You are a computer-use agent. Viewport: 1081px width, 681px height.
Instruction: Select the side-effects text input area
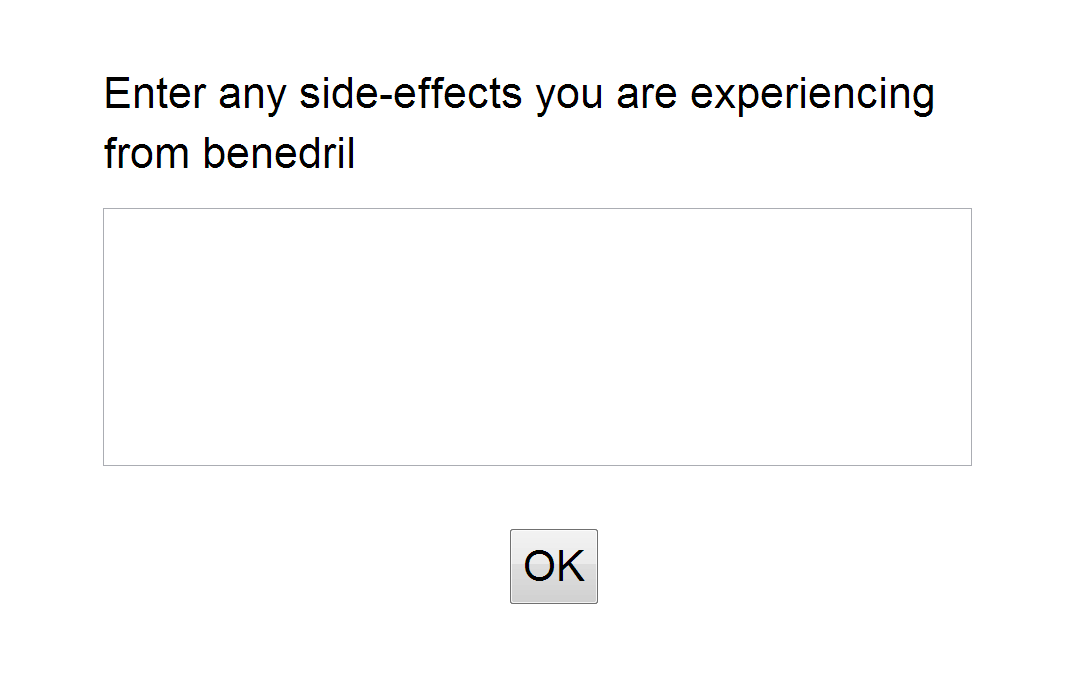click(537, 336)
